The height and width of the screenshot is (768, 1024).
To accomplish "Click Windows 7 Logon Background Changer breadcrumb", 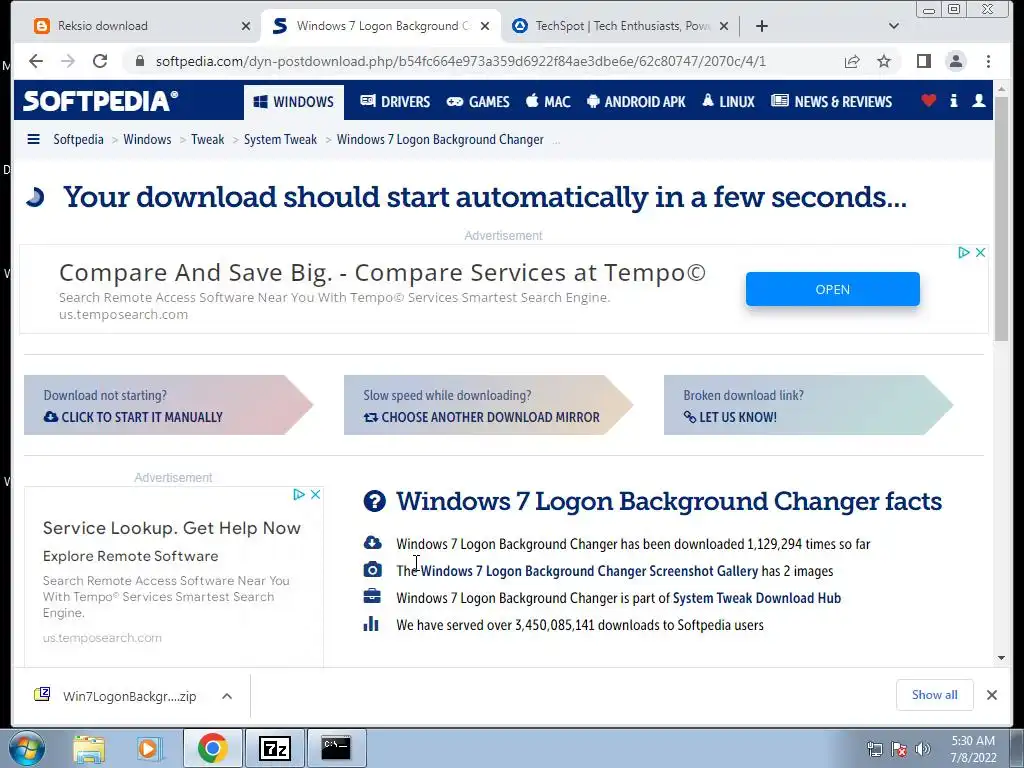I will click(440, 139).
